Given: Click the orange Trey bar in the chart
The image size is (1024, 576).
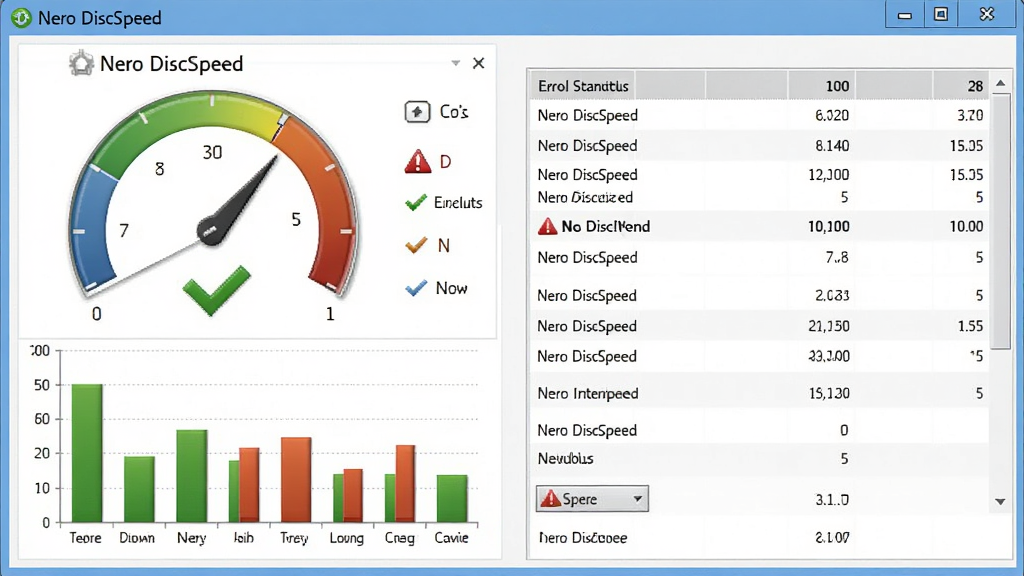Looking at the screenshot, I should (296, 480).
